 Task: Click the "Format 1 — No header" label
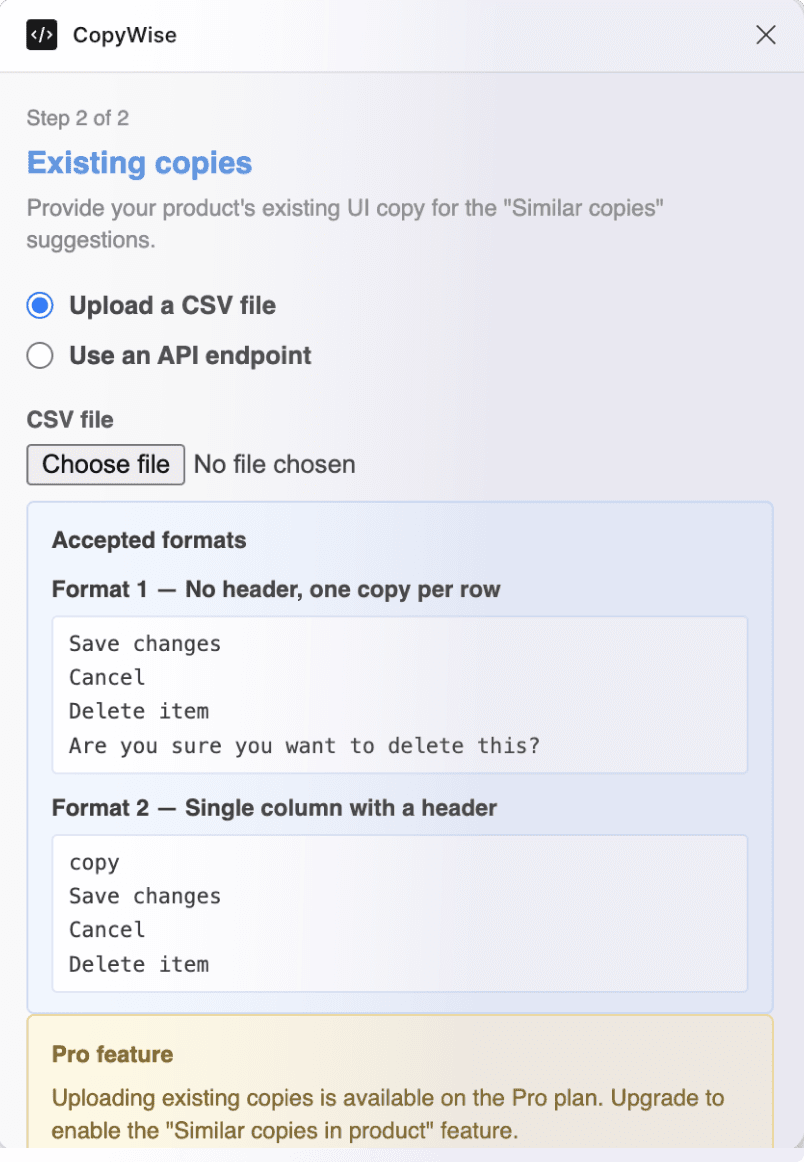pyautogui.click(x=275, y=589)
